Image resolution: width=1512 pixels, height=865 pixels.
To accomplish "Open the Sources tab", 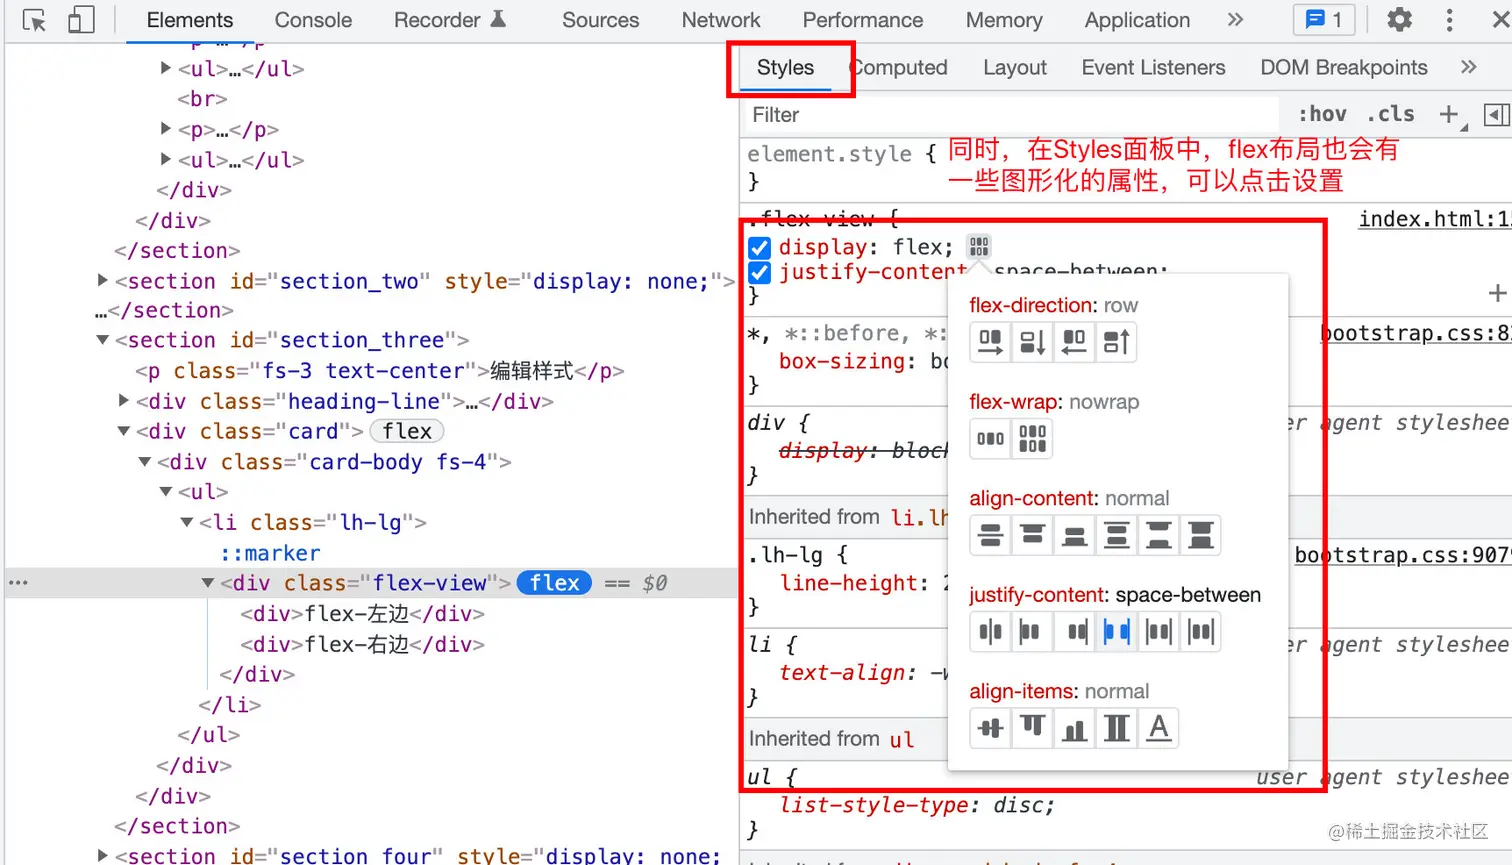I will click(x=600, y=20).
